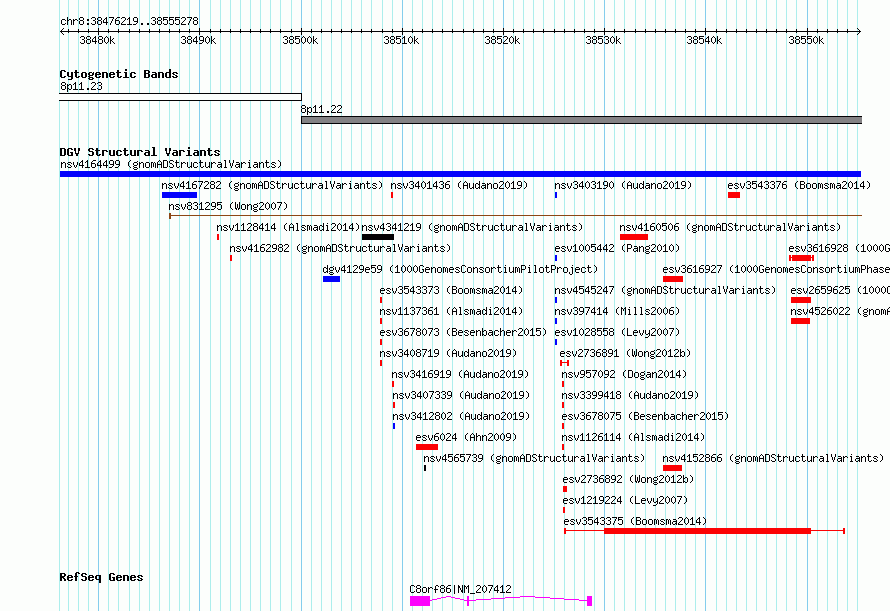
Task: Open nsv3403190 (Audano2019) variant
Action: coord(623,185)
